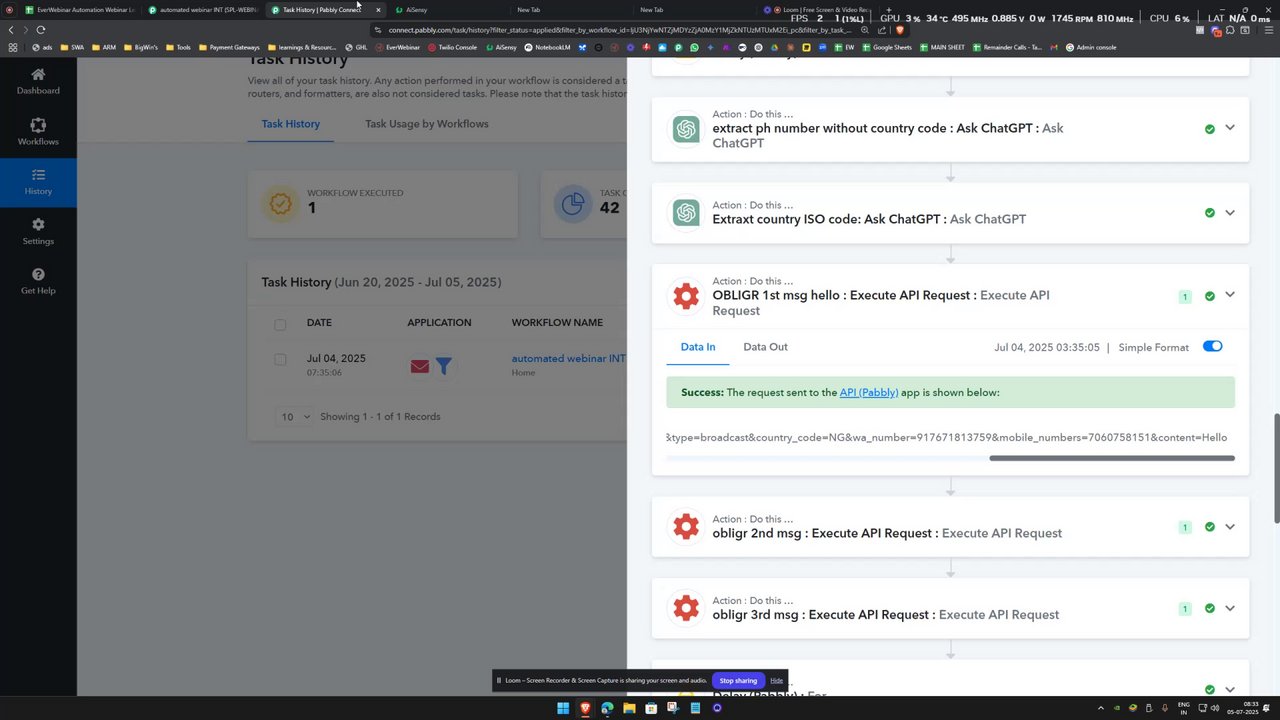Select Task Usage by Workflows tab

(427, 124)
